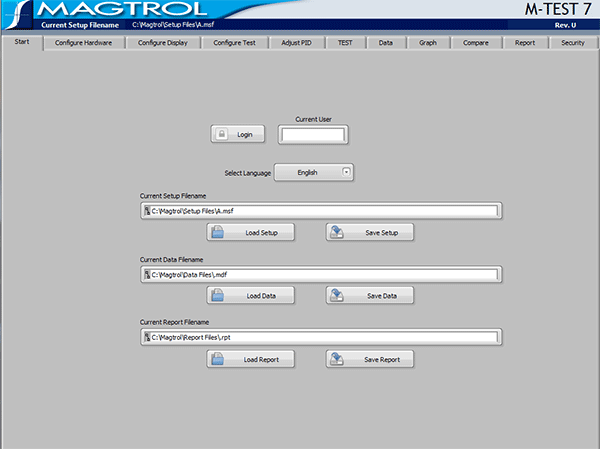Click the data file path ending in .mdf
The height and width of the screenshot is (449, 600).
(189, 274)
